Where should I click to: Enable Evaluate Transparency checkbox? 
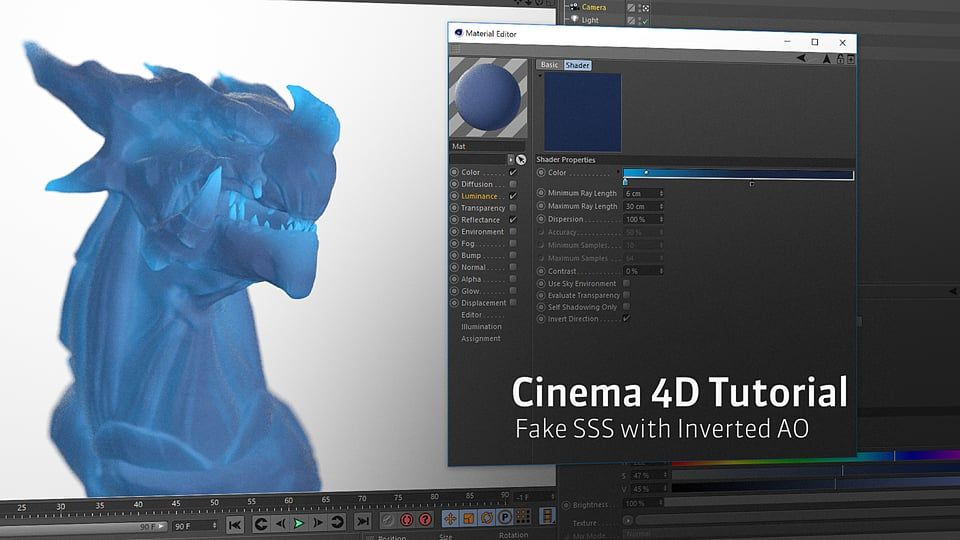(626, 294)
